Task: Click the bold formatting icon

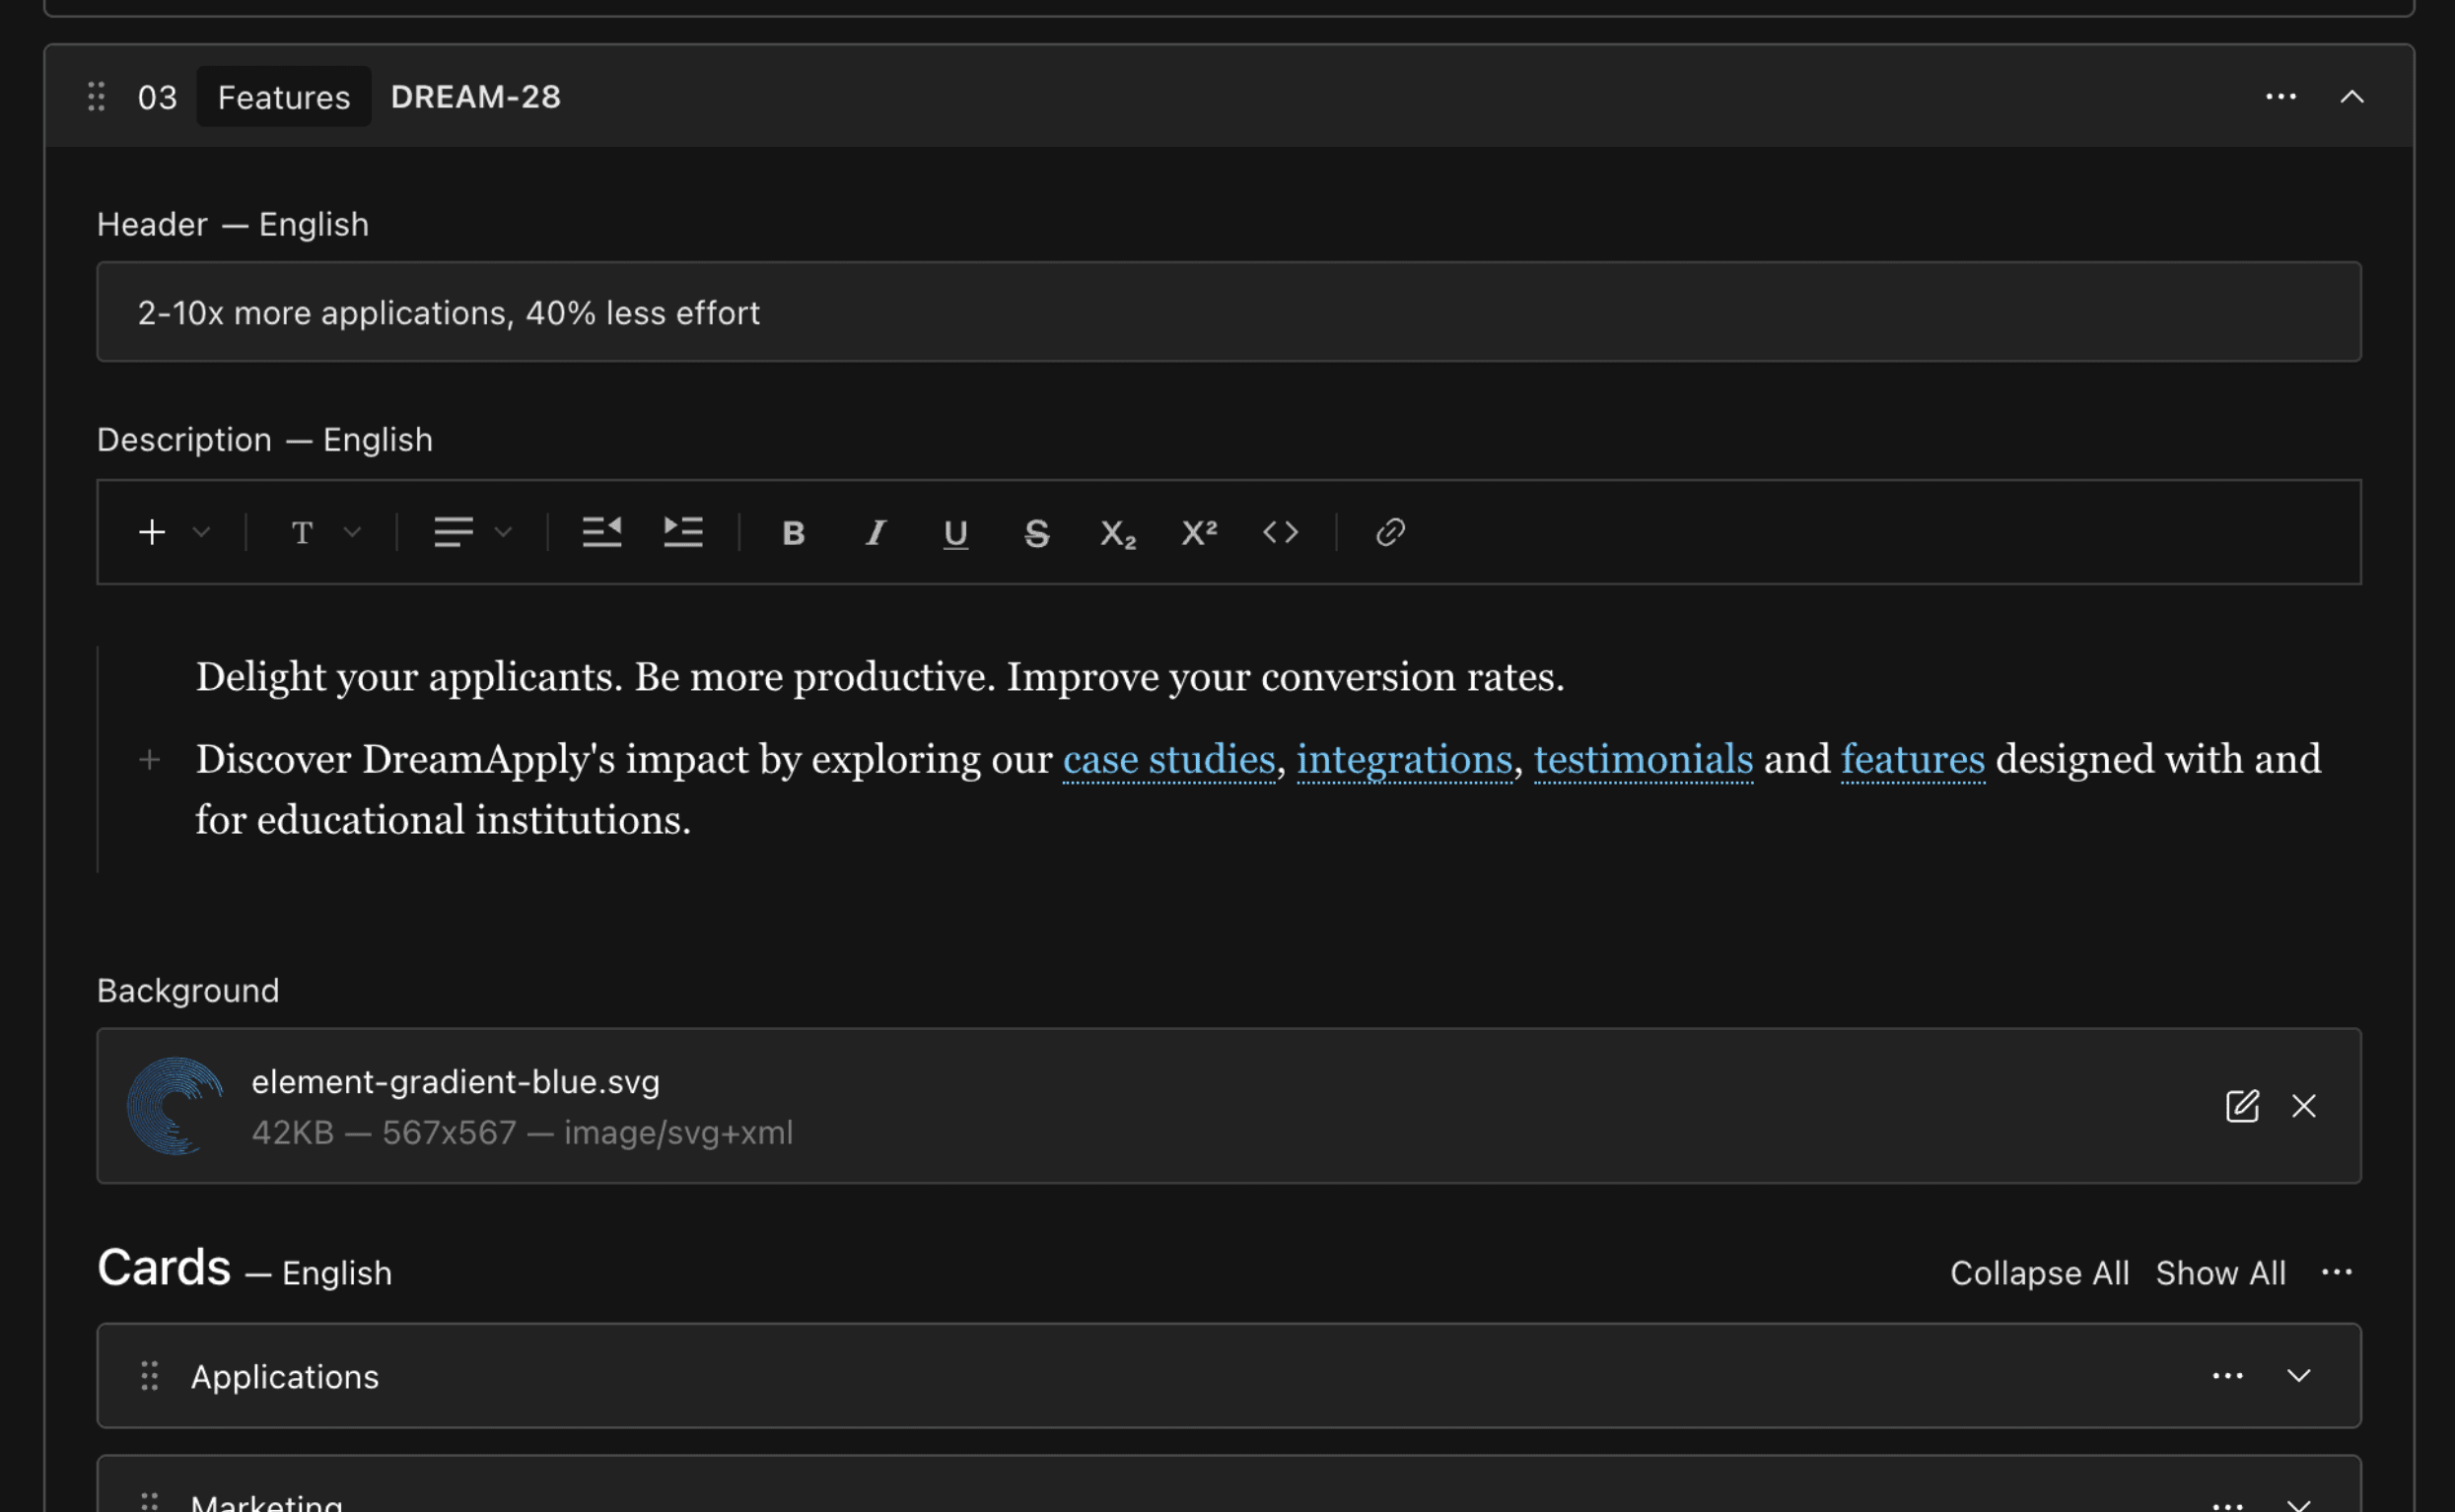Action: pos(793,533)
